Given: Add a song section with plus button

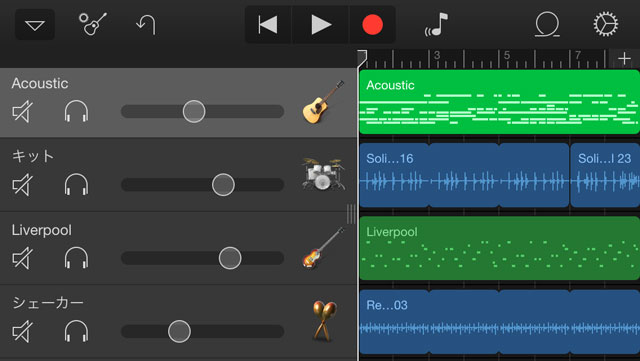Looking at the screenshot, I should [x=624, y=59].
